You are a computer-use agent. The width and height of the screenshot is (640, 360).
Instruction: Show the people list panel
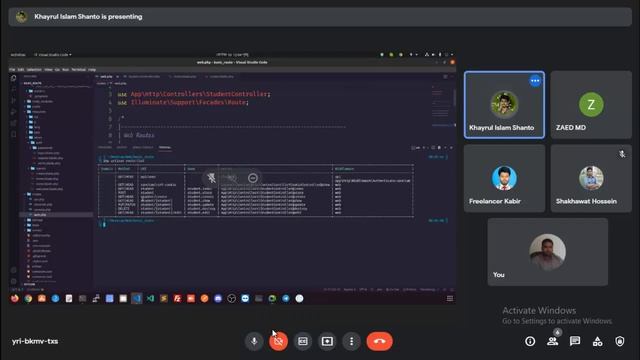553,341
